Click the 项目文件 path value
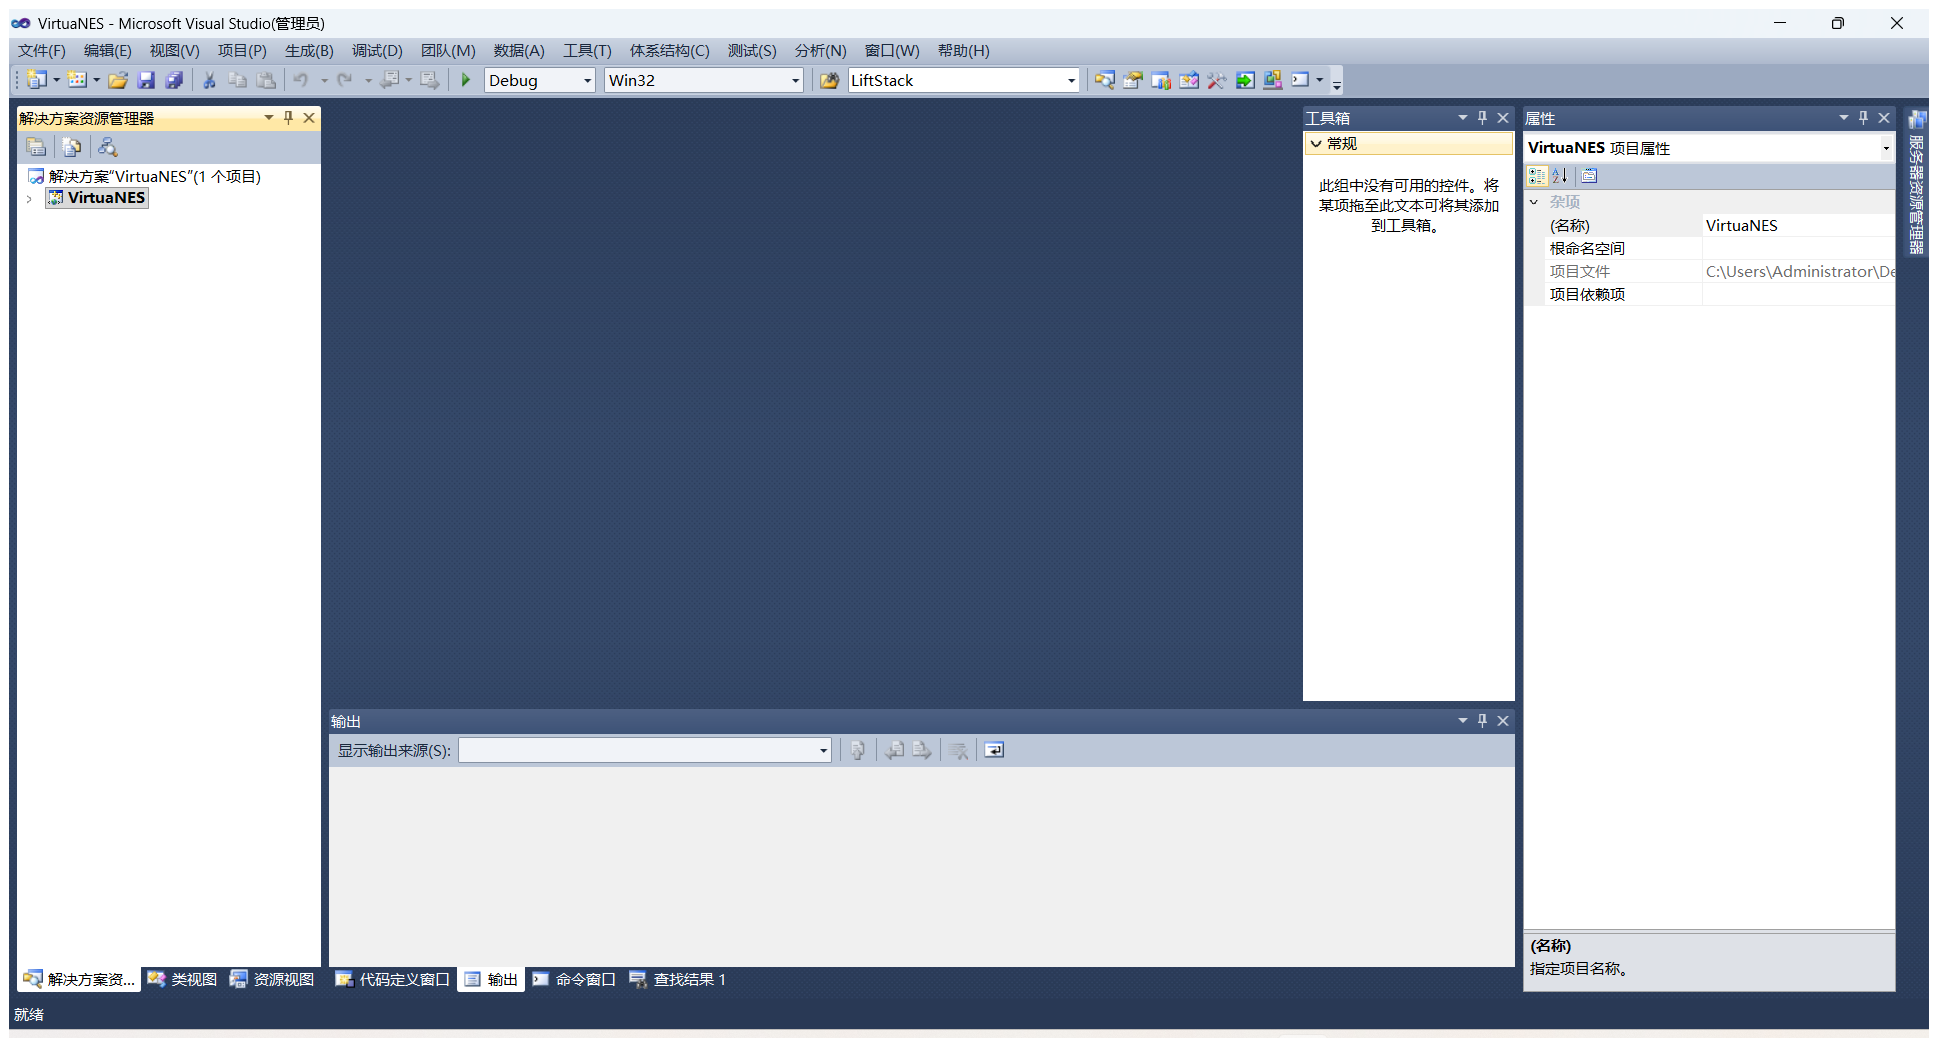1938x1038 pixels. [x=1798, y=272]
